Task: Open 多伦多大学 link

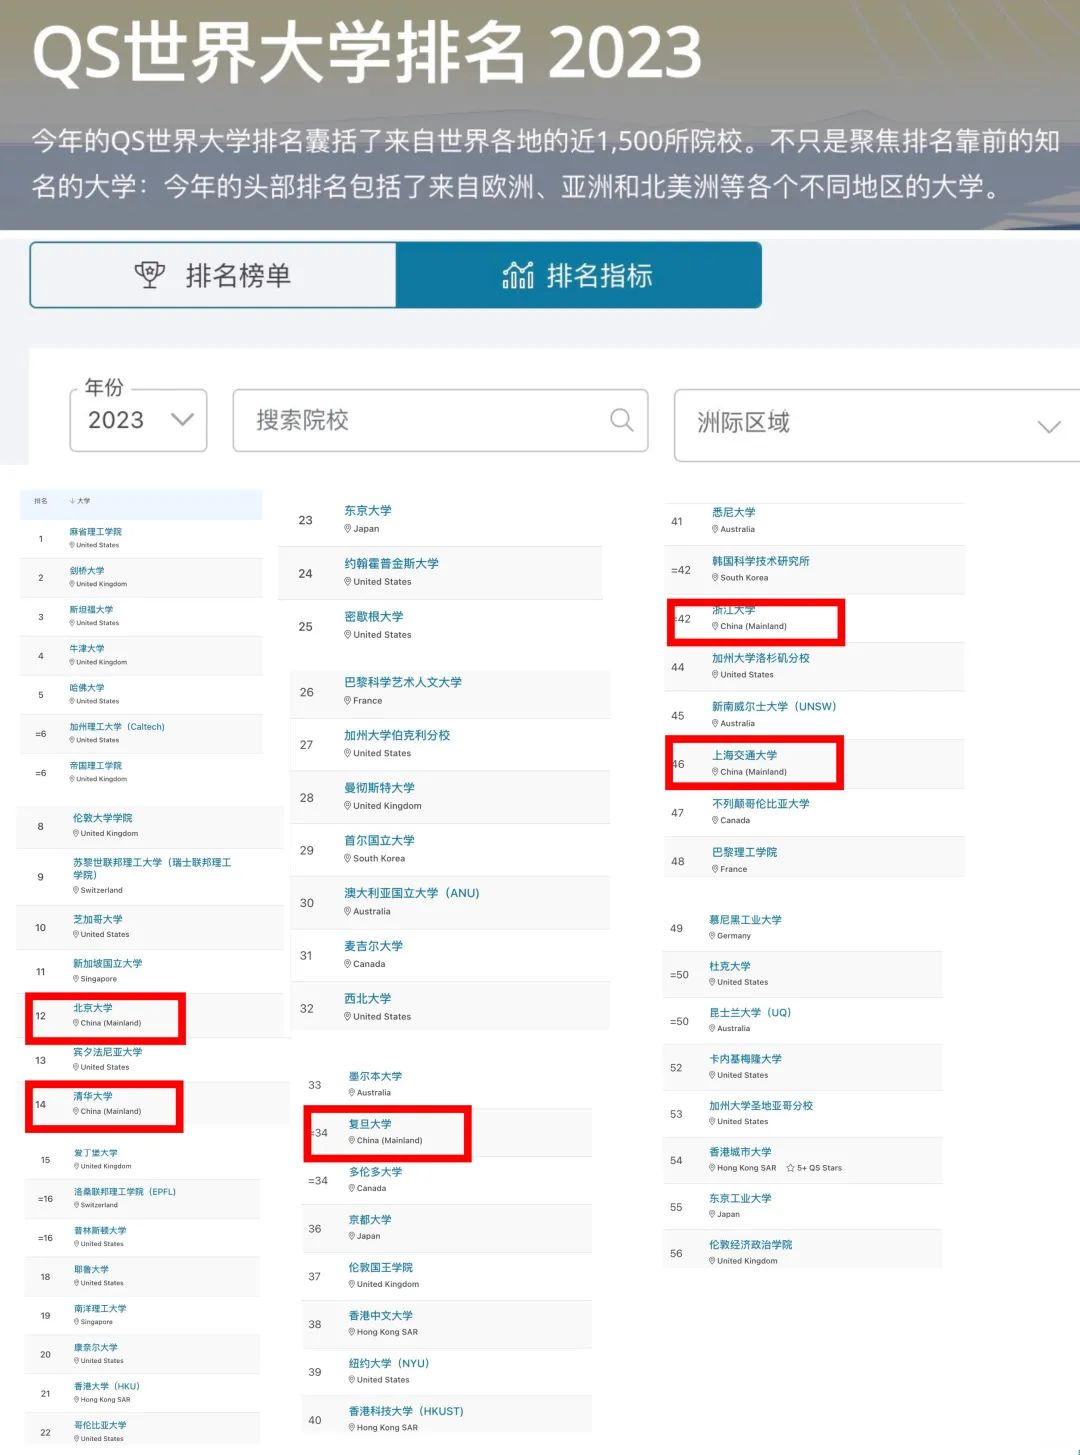Action: coord(375,1172)
